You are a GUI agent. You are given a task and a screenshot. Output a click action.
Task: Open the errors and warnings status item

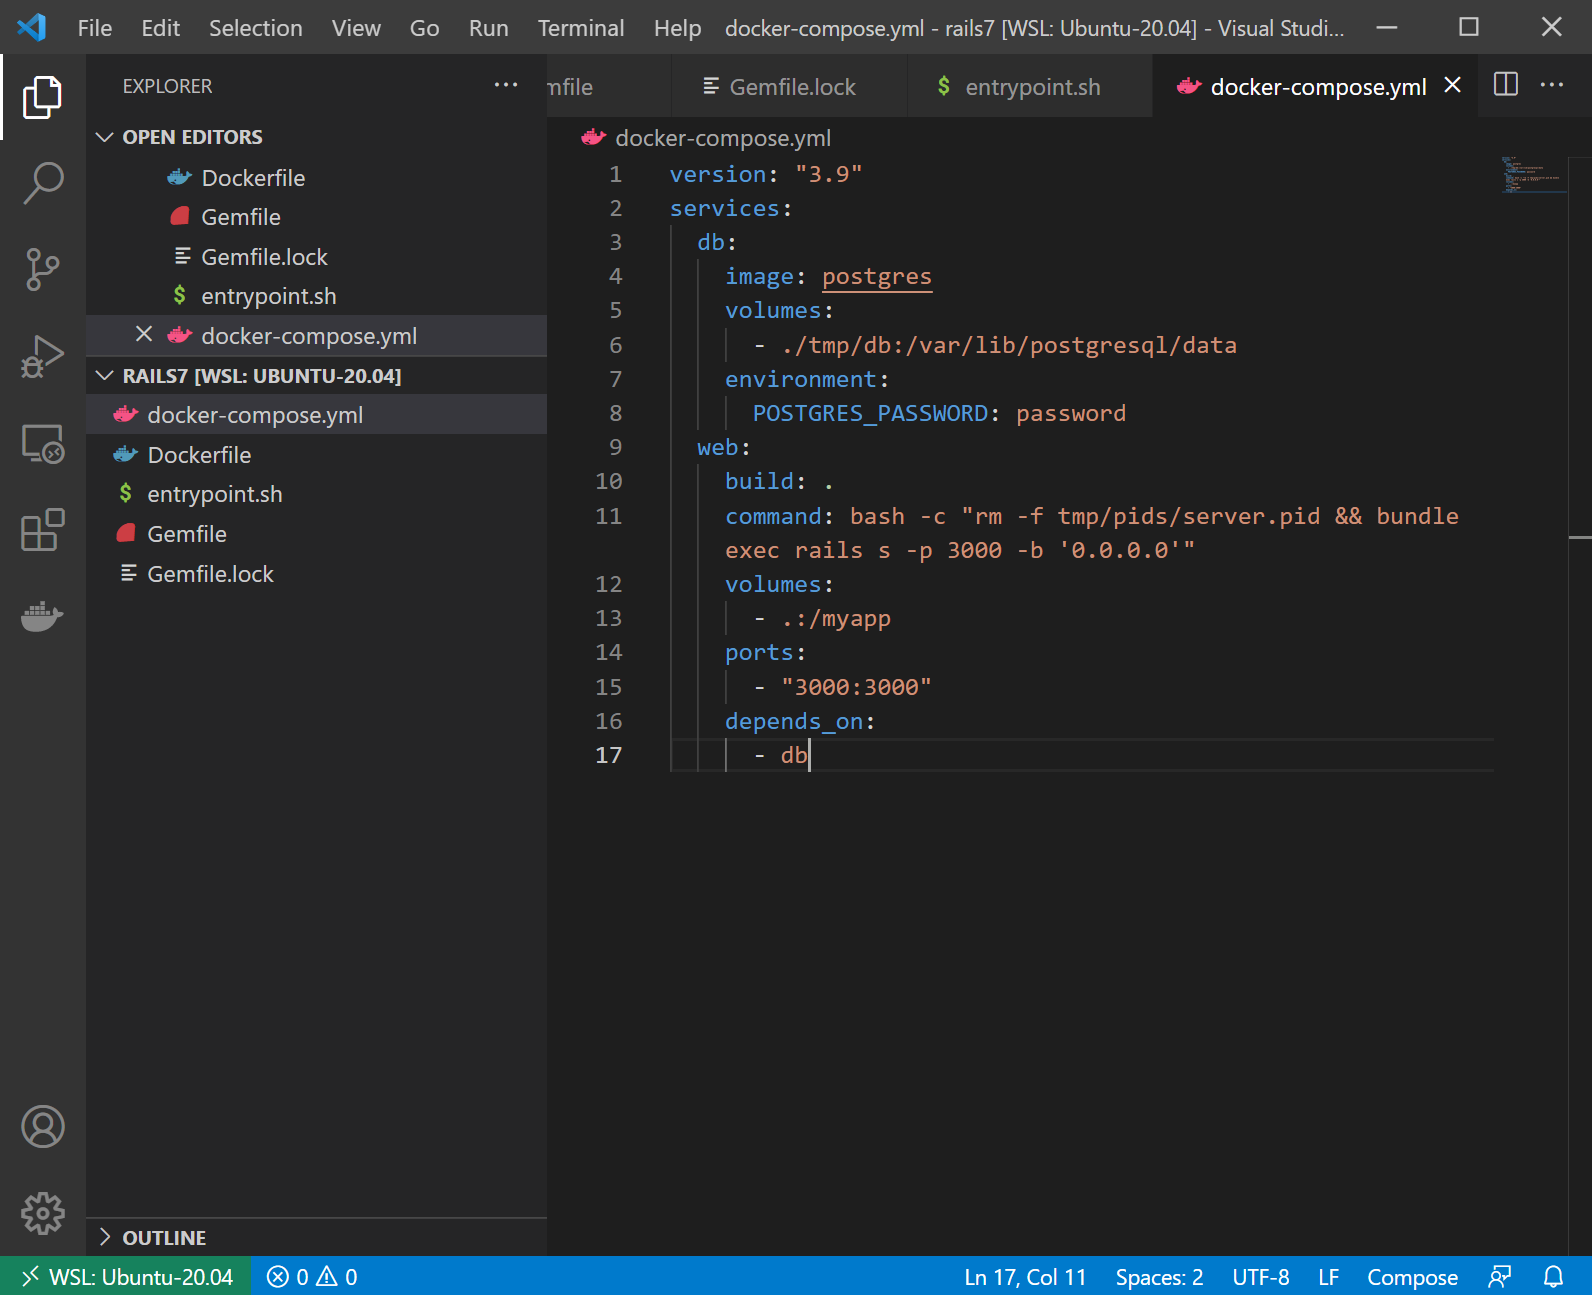click(312, 1277)
